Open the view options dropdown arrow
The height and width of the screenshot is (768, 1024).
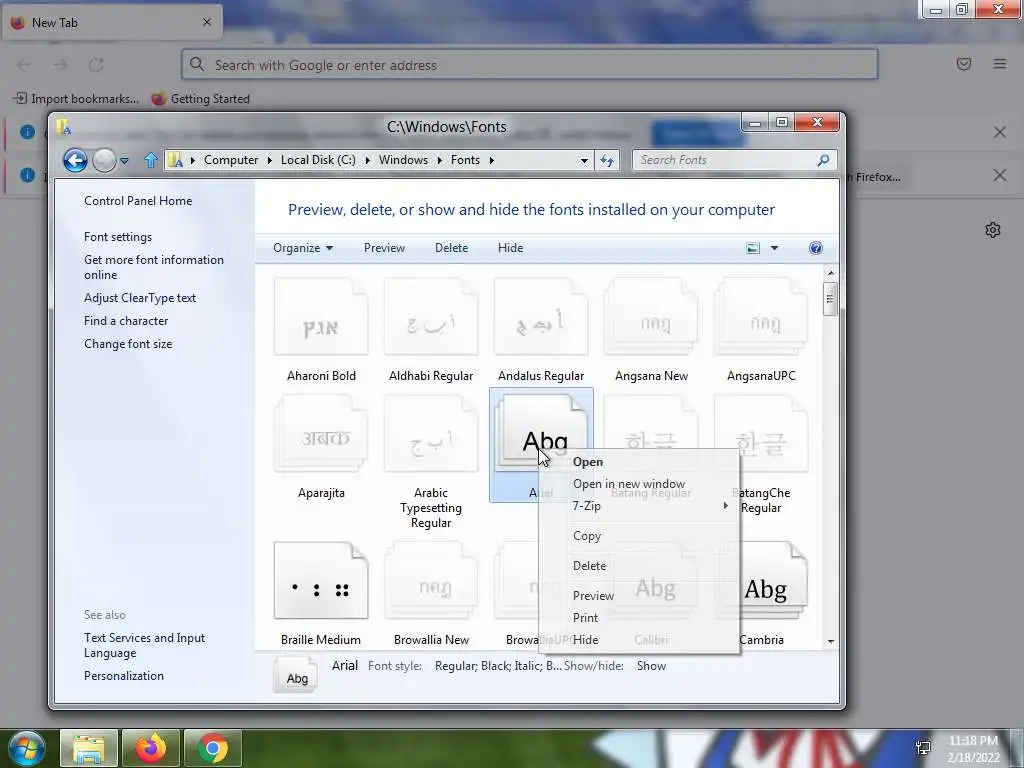pyautogui.click(x=774, y=248)
